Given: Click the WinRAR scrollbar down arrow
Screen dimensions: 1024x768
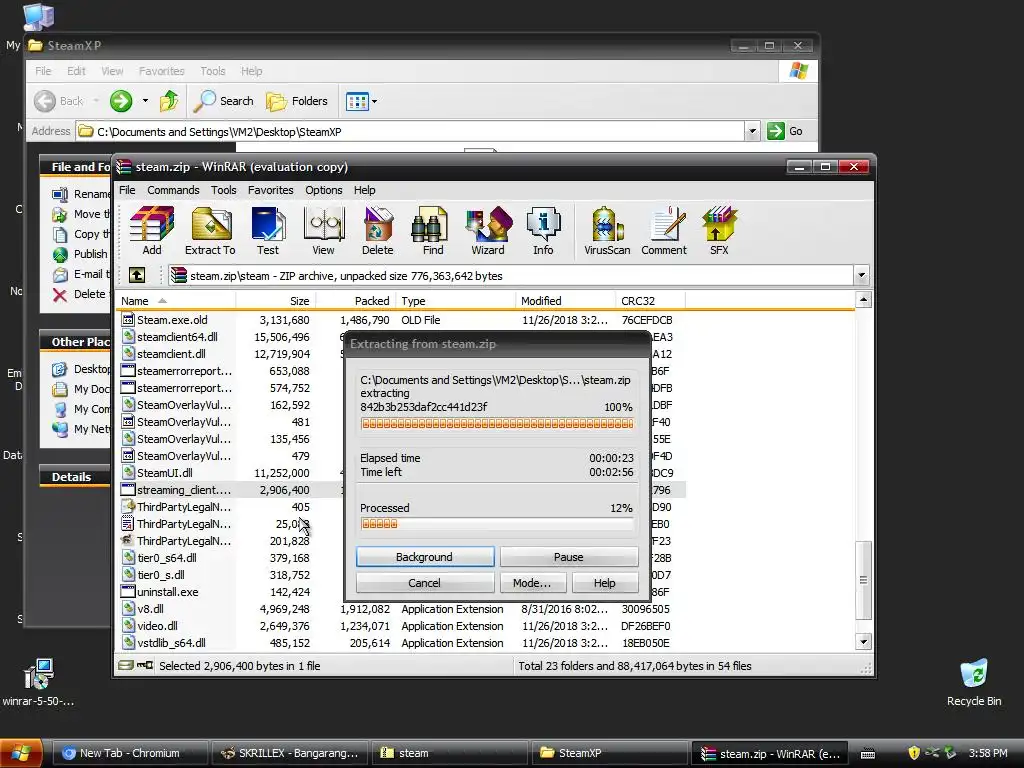Looking at the screenshot, I should coord(863,642).
